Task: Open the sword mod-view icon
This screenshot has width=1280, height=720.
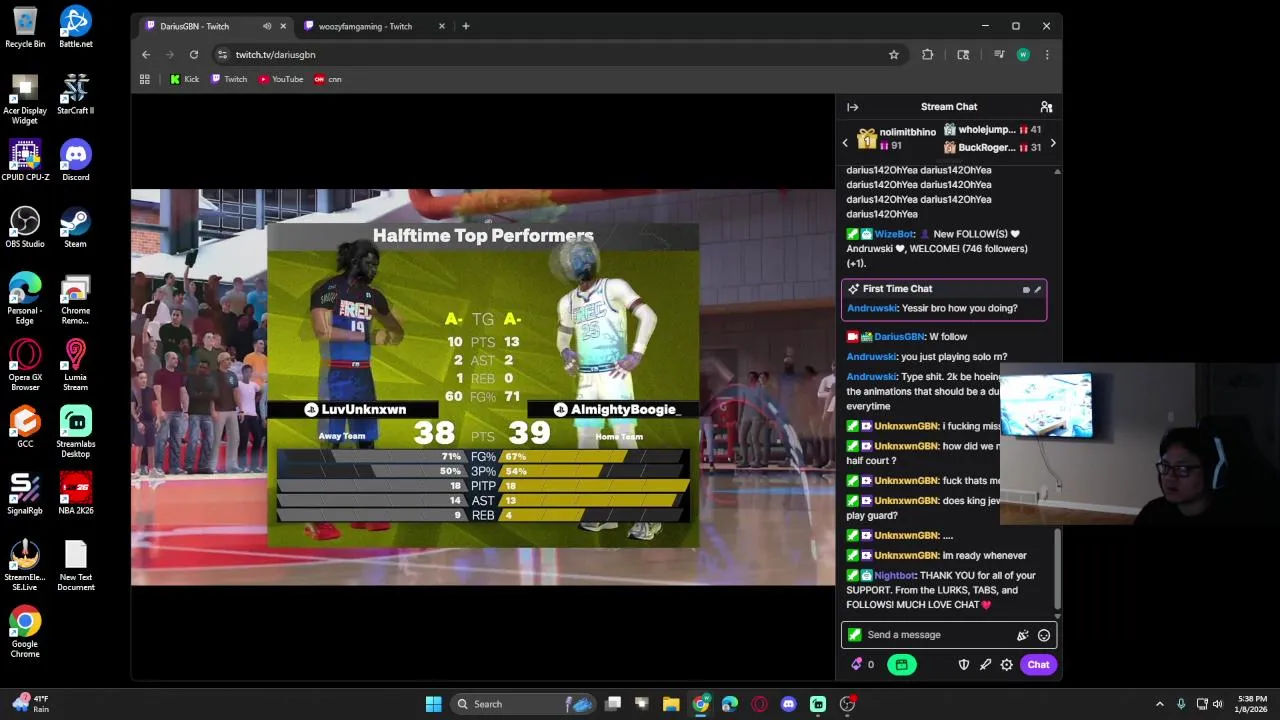Action: tap(985, 664)
